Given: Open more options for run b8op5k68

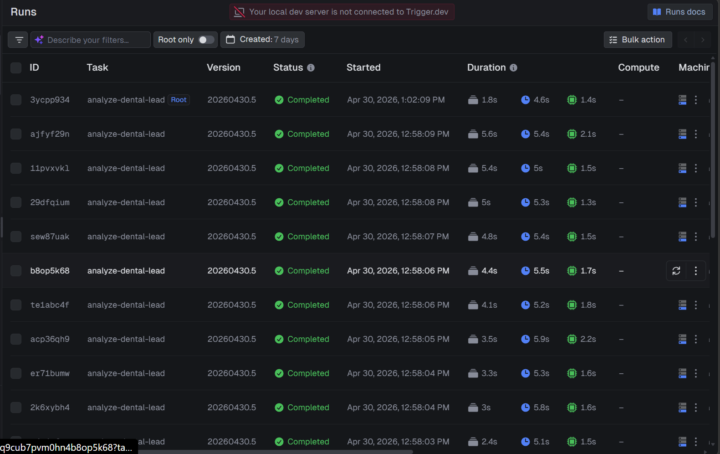Looking at the screenshot, I should [696, 271].
